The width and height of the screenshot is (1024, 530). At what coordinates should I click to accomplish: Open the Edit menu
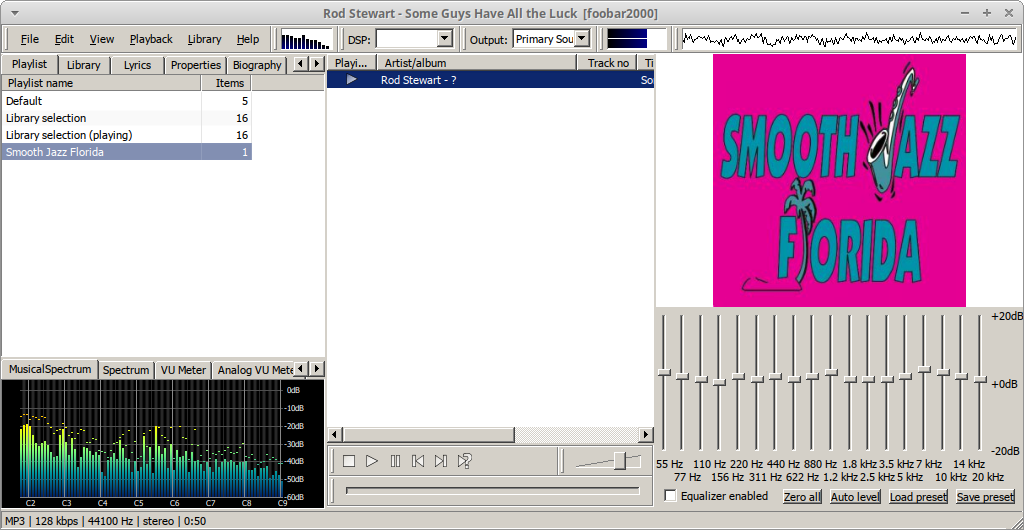(x=64, y=39)
